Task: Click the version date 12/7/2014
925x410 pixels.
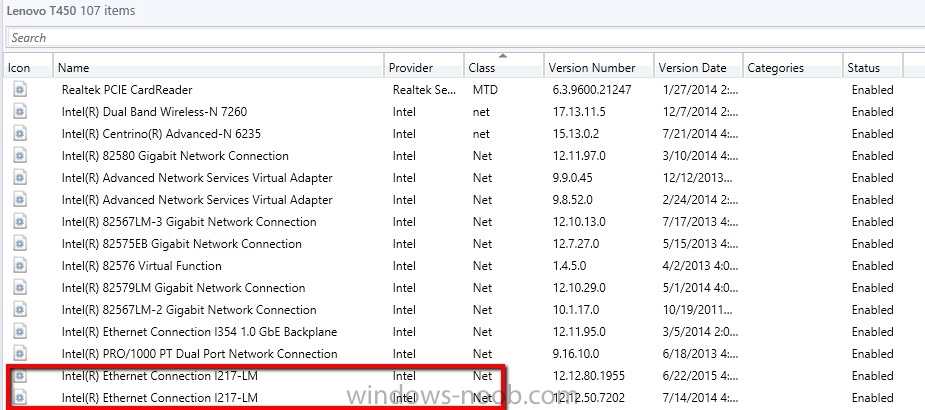Action: click(700, 111)
